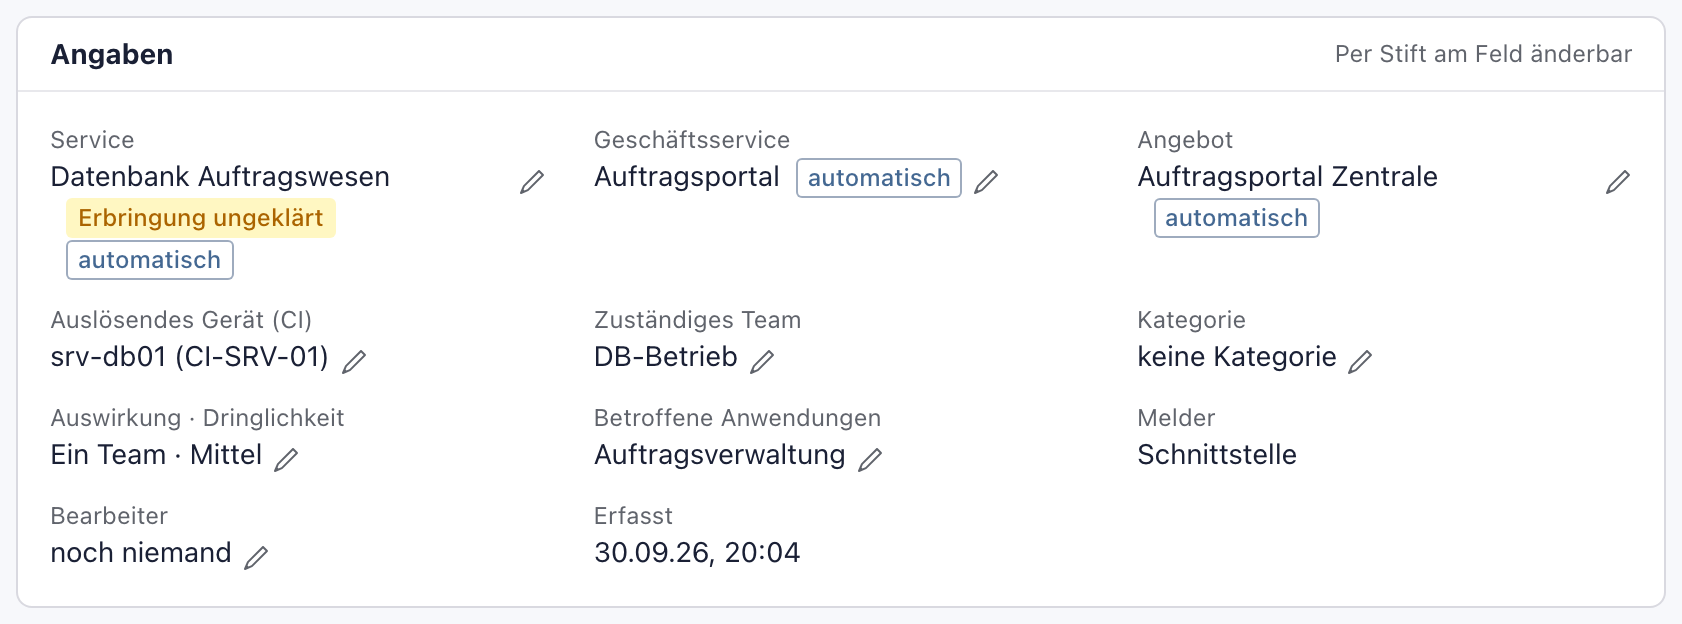Edit Auswirkung Dringlichkeit pencil icon

pos(286,459)
